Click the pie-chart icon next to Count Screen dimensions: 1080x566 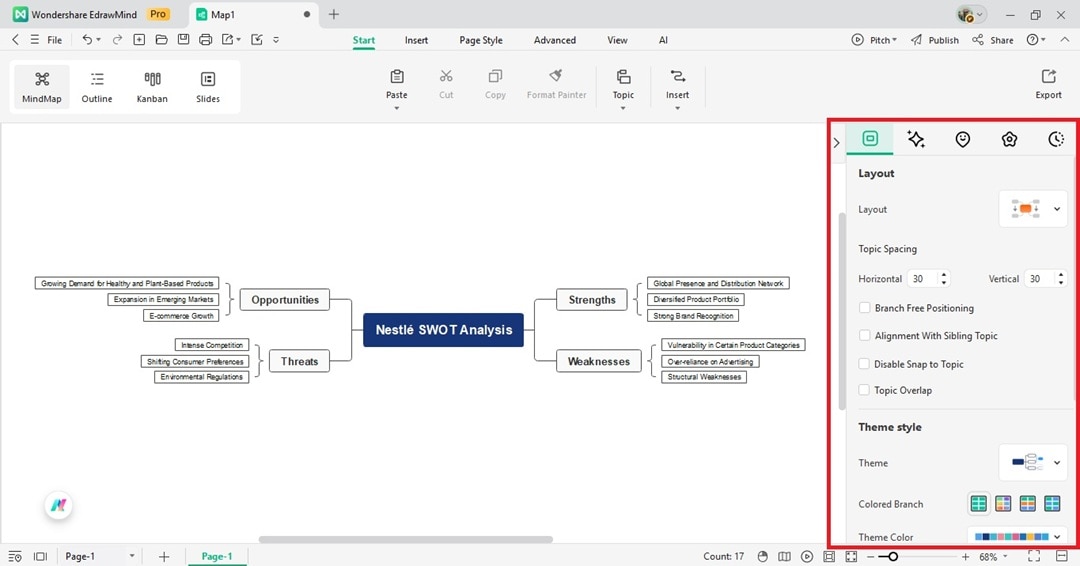[x=762, y=556]
